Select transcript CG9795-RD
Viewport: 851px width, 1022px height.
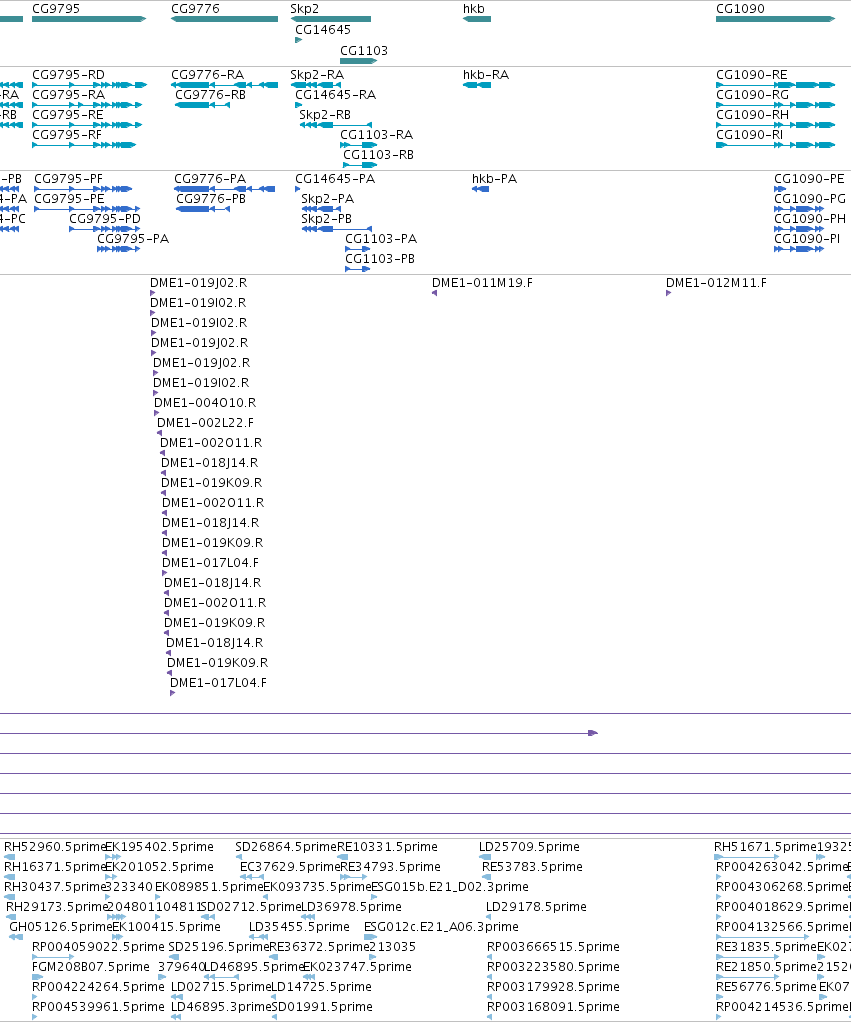tap(68, 75)
